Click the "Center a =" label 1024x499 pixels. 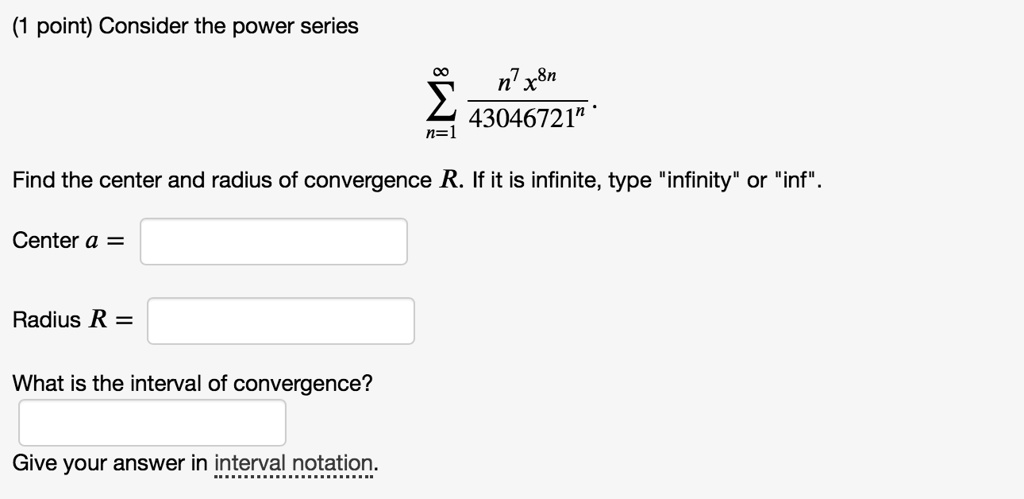tap(68, 241)
